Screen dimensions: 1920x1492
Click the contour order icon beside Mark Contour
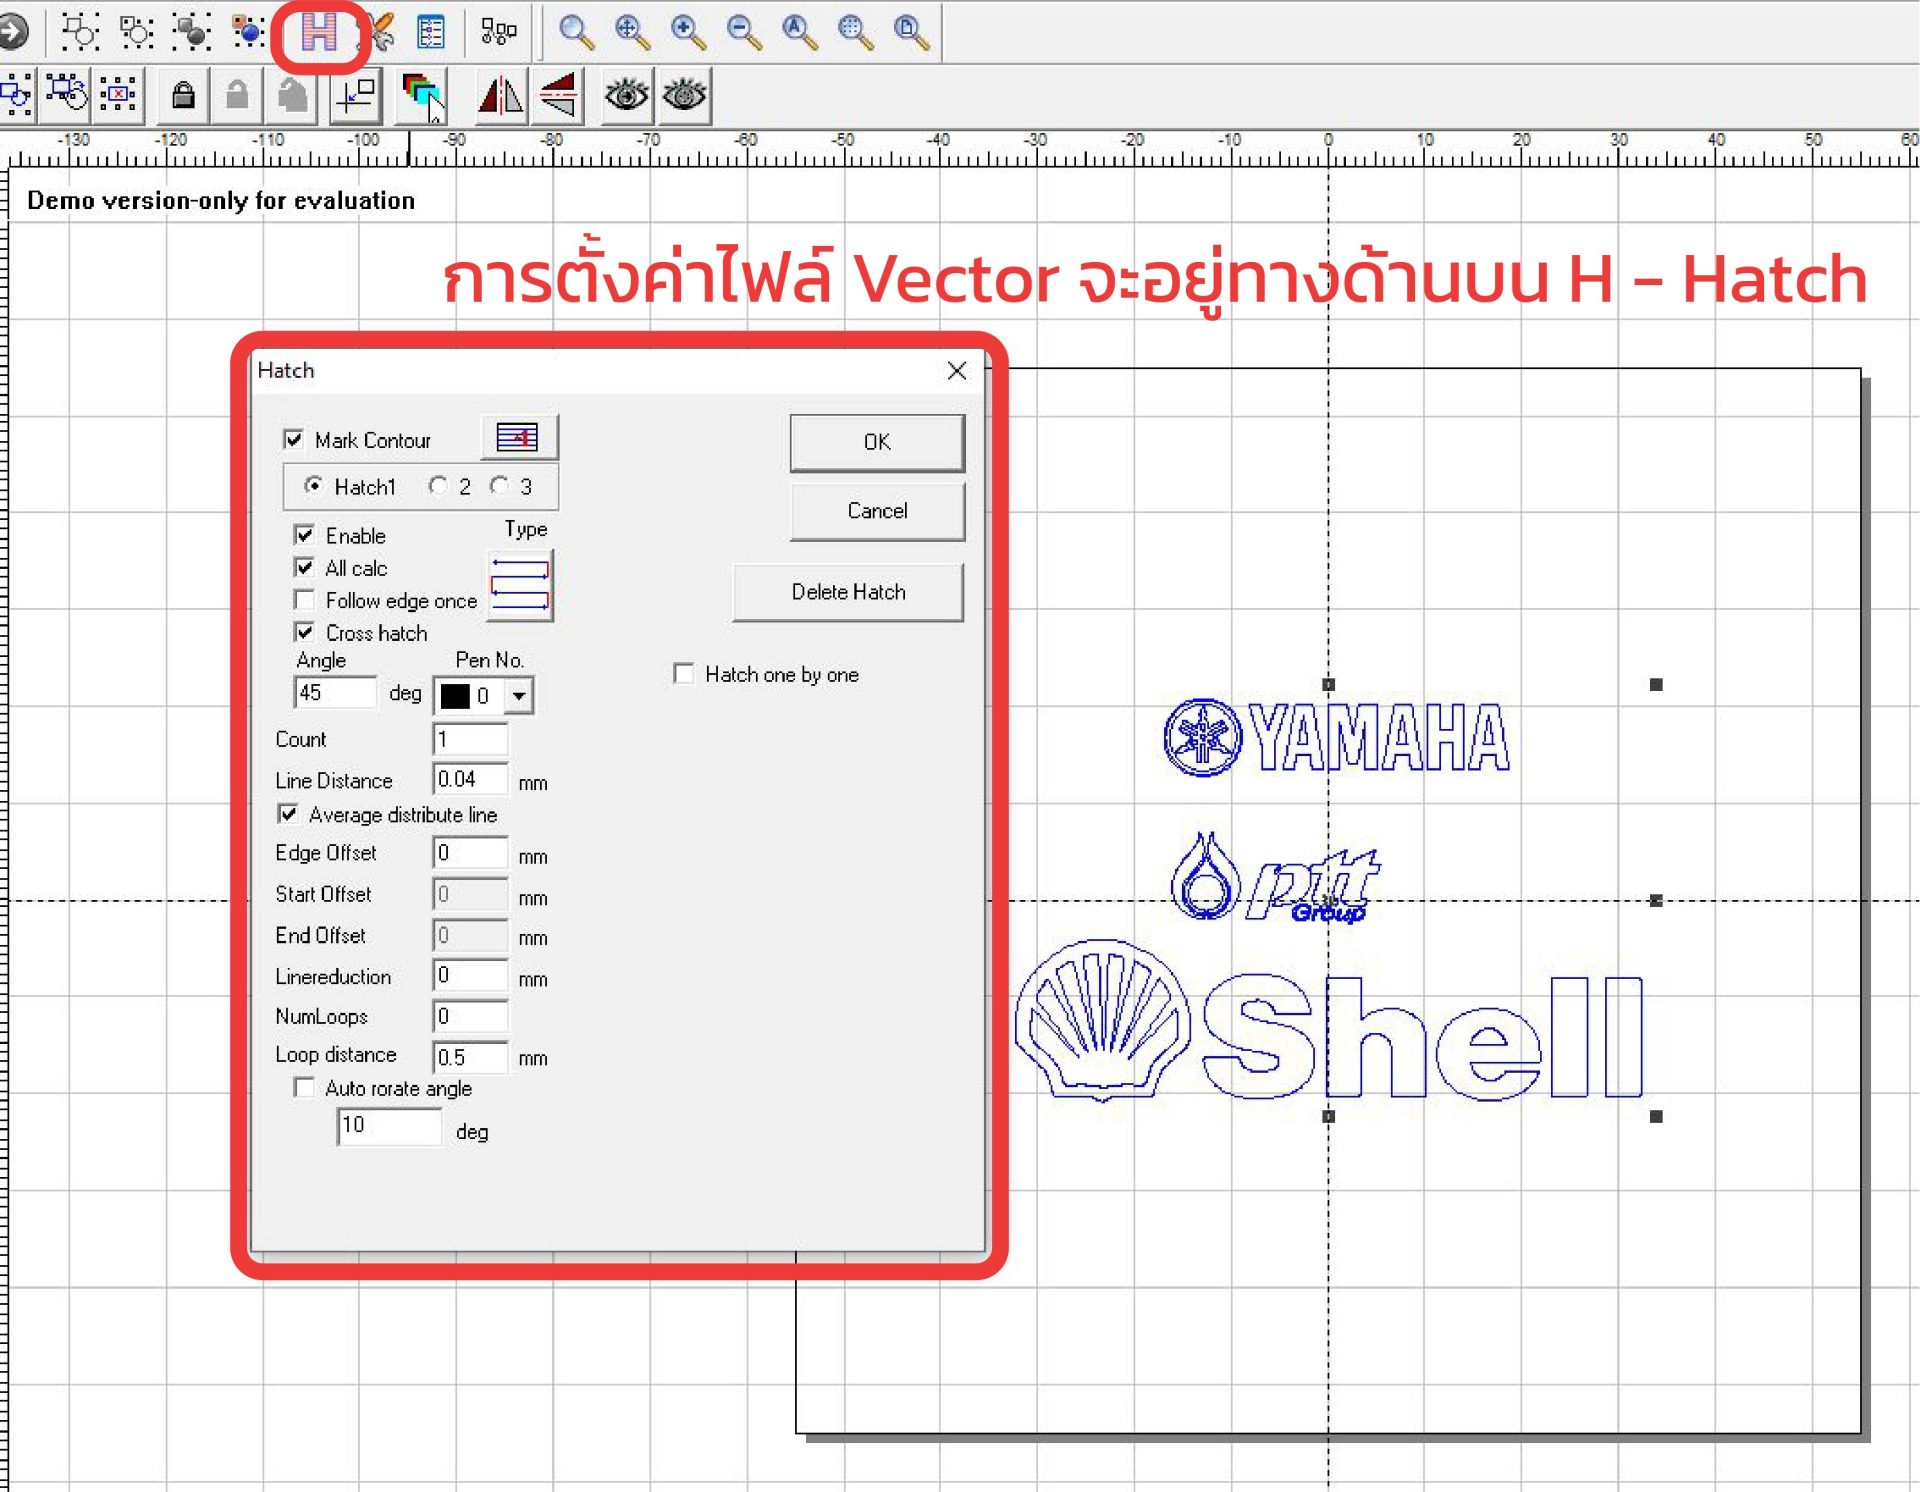click(x=518, y=437)
